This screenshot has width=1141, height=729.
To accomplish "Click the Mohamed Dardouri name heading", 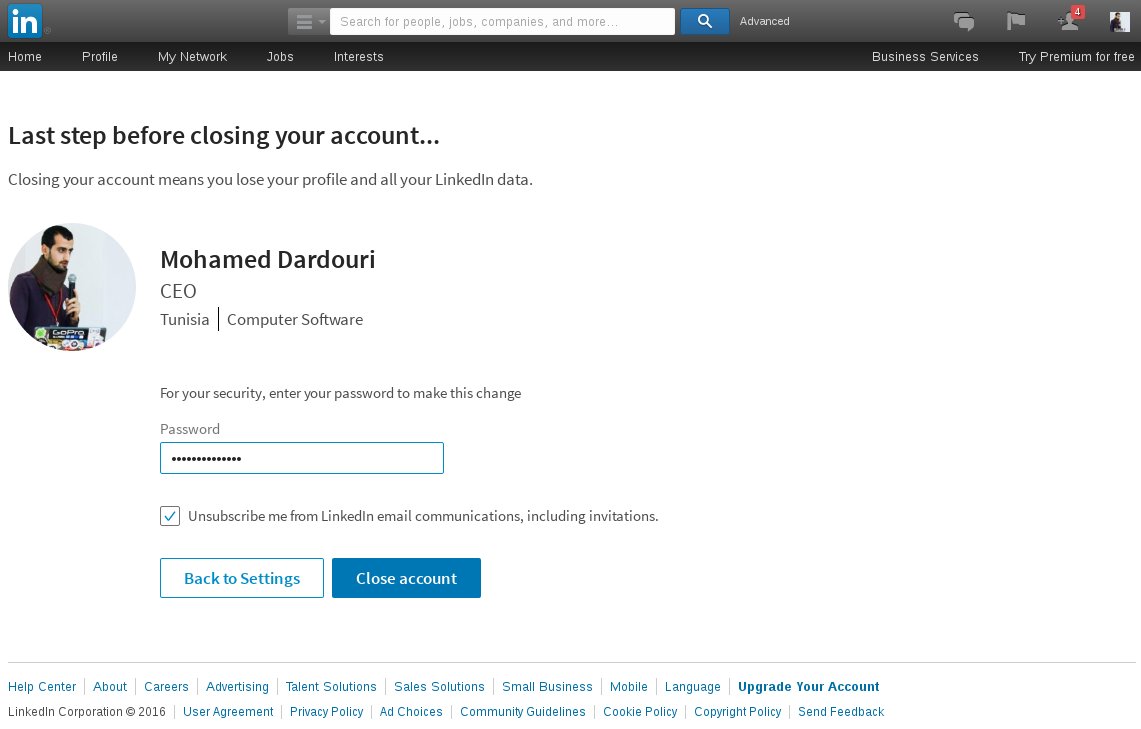I will pyautogui.click(x=268, y=260).
